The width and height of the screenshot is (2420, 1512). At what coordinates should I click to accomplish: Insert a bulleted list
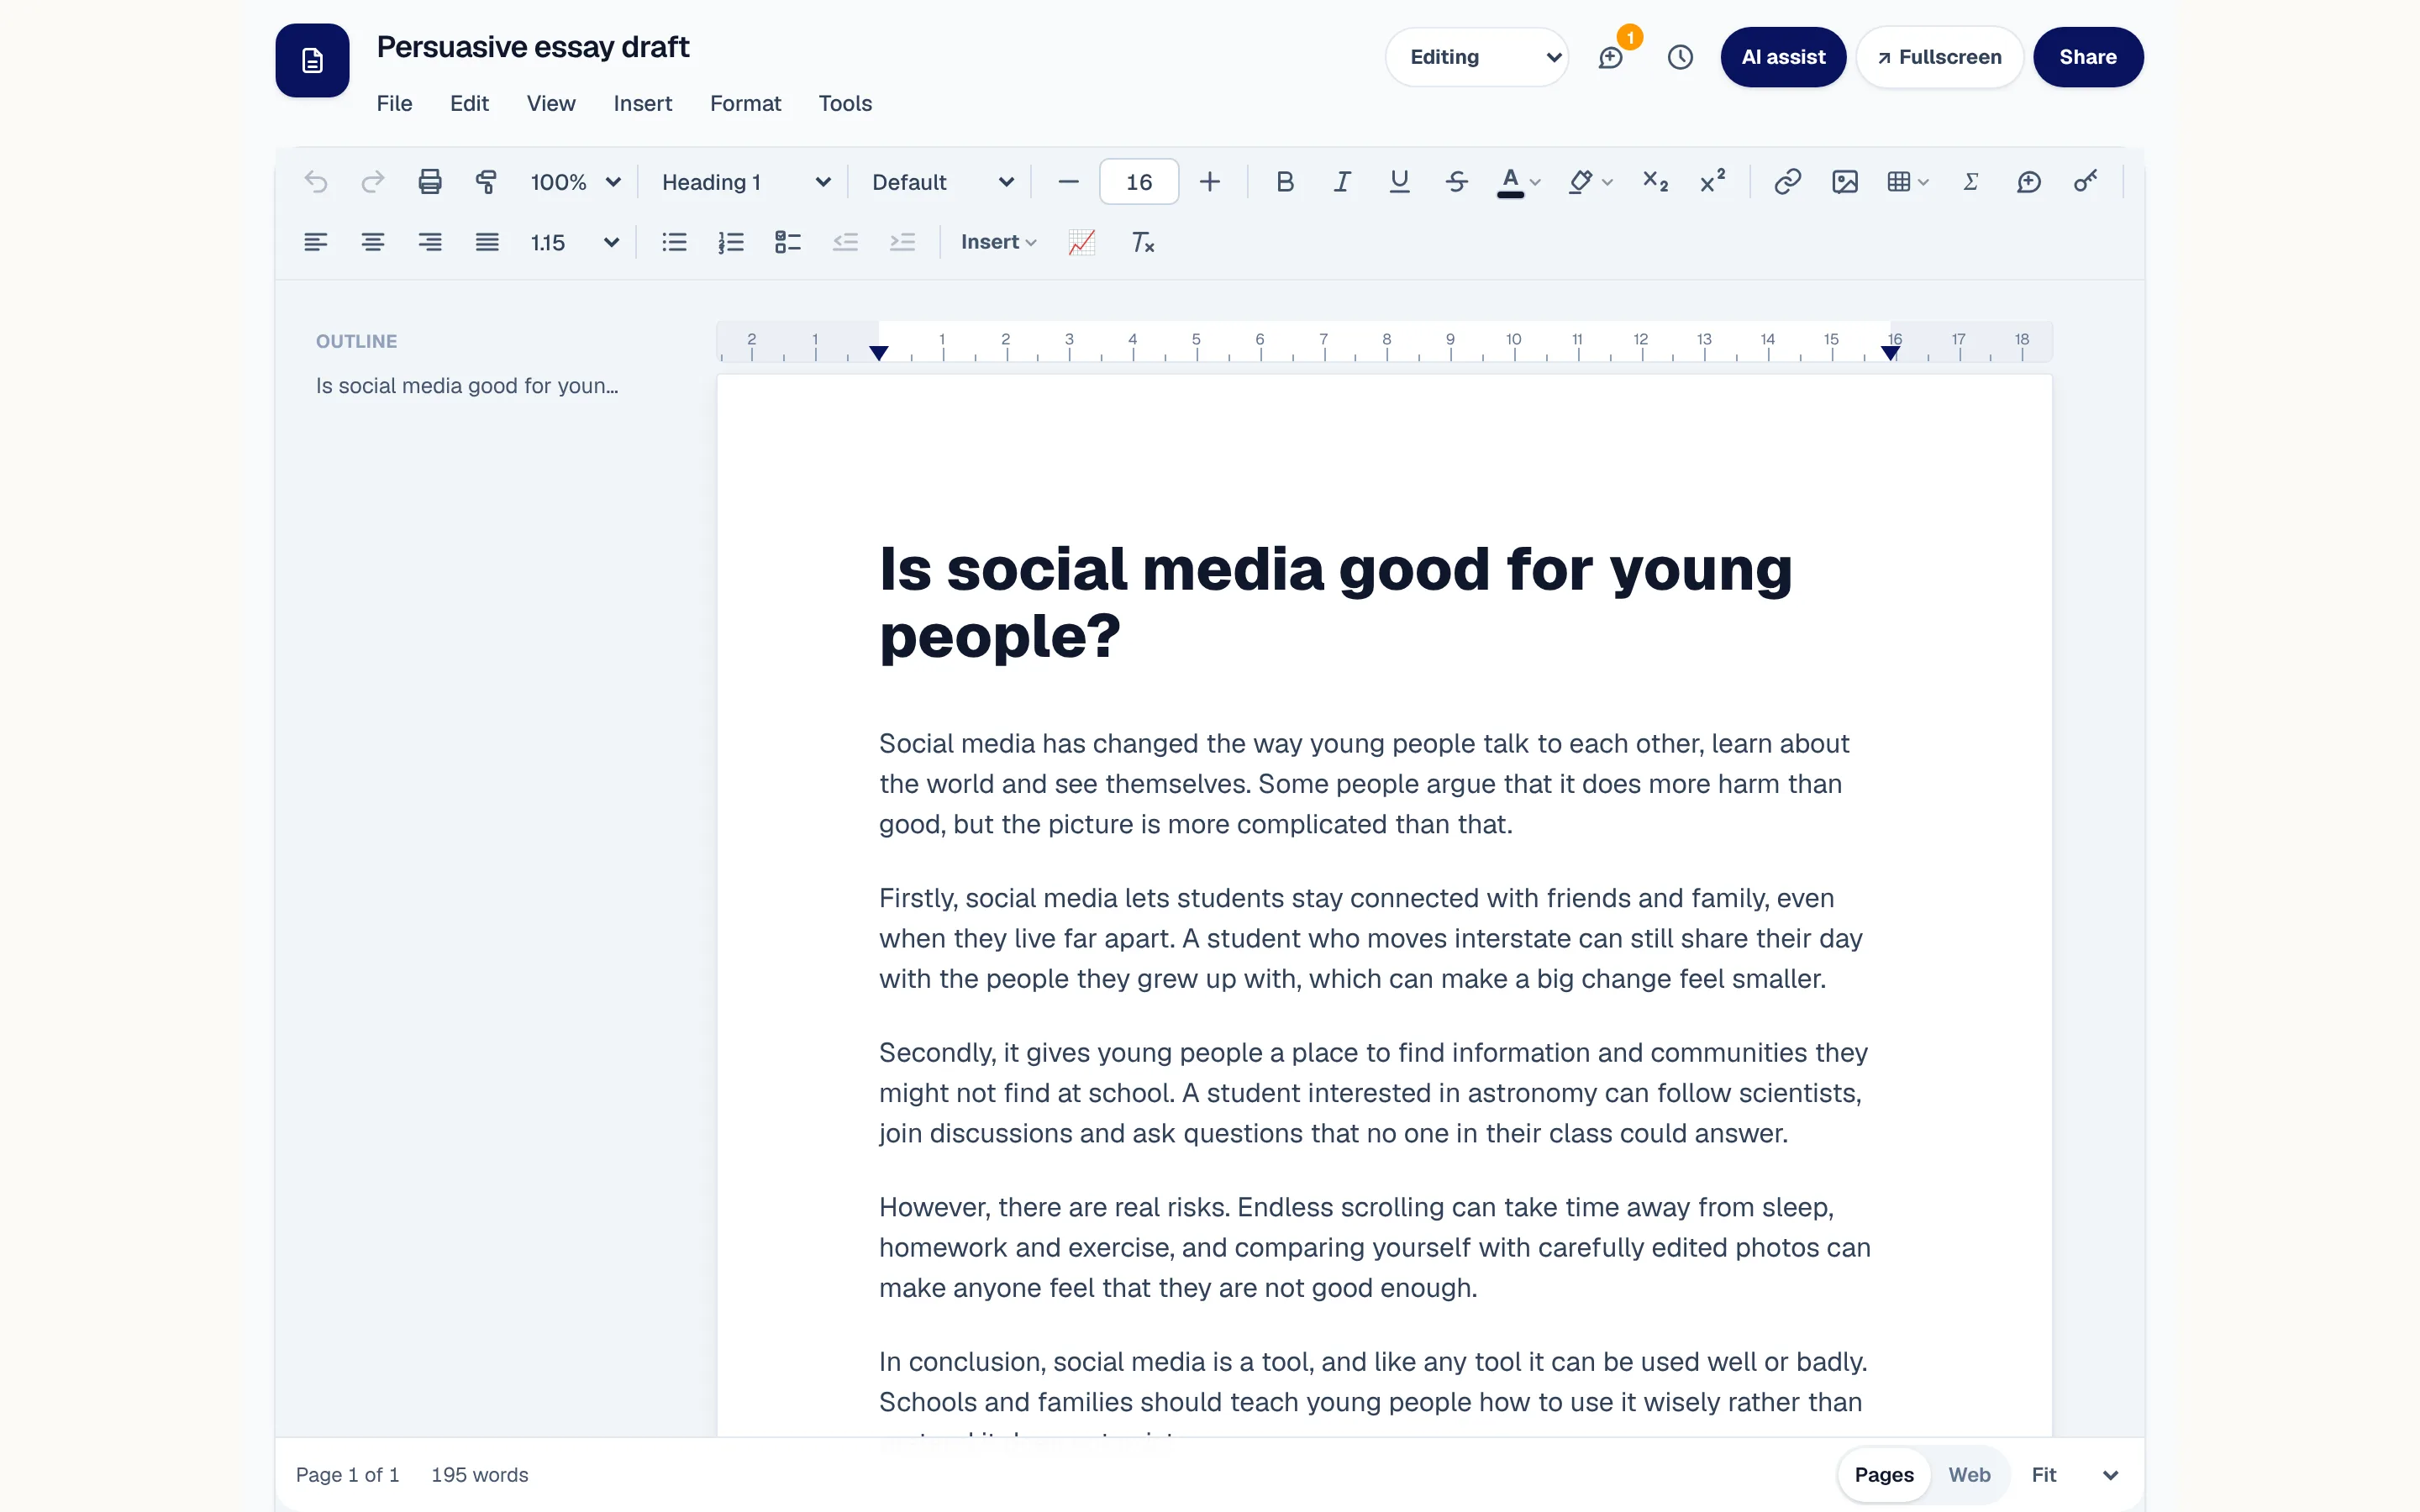point(674,242)
